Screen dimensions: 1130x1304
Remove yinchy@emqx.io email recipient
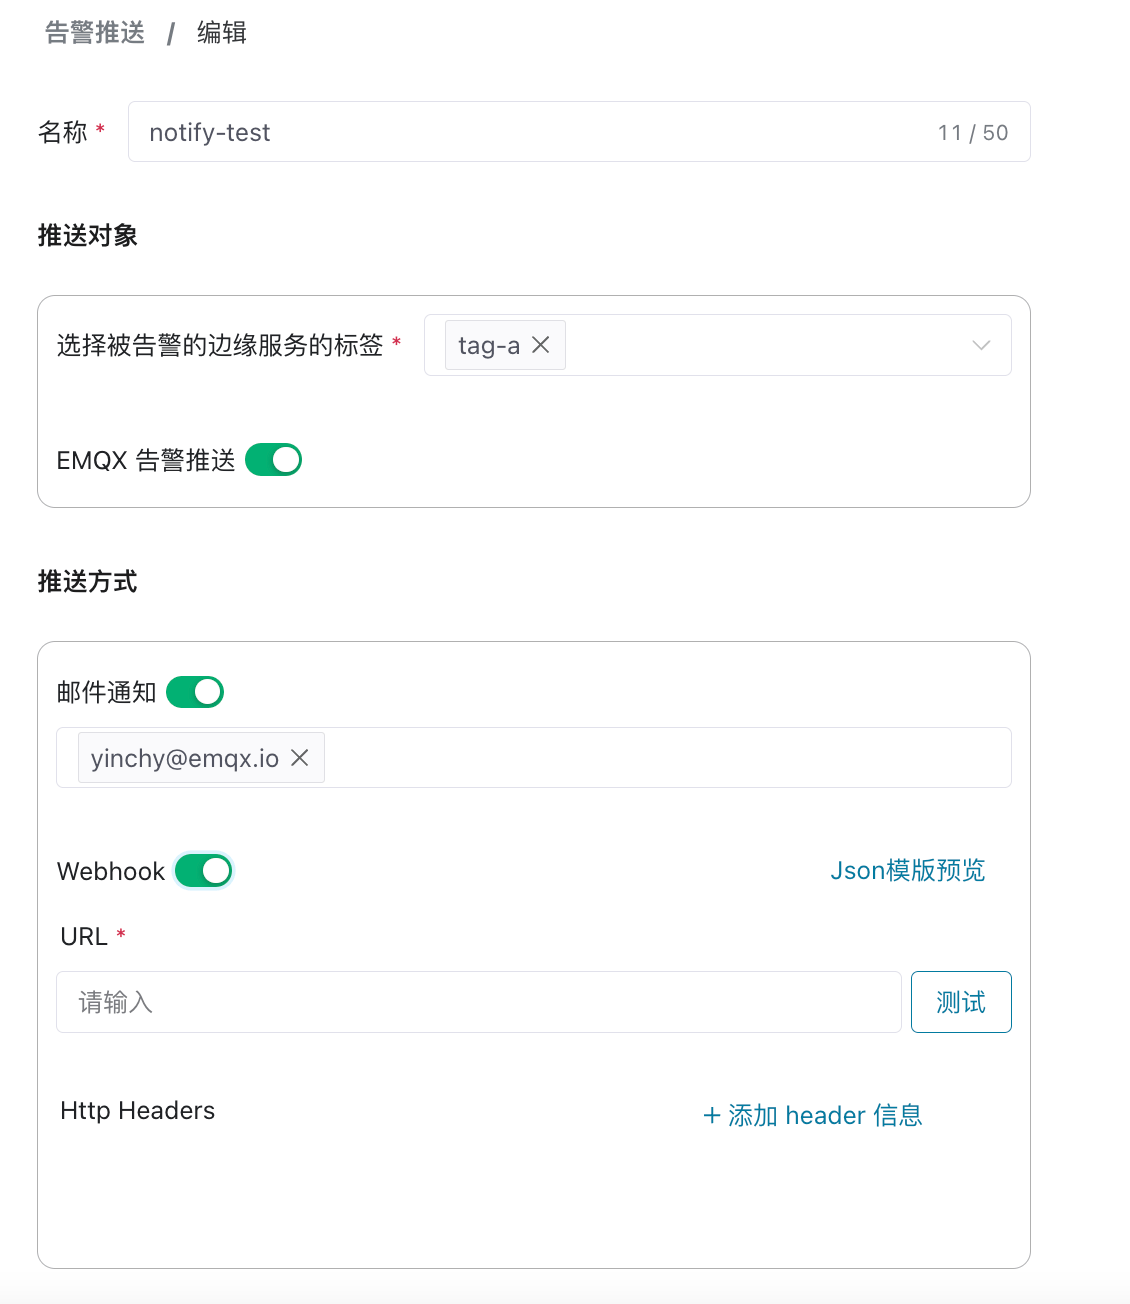point(300,758)
